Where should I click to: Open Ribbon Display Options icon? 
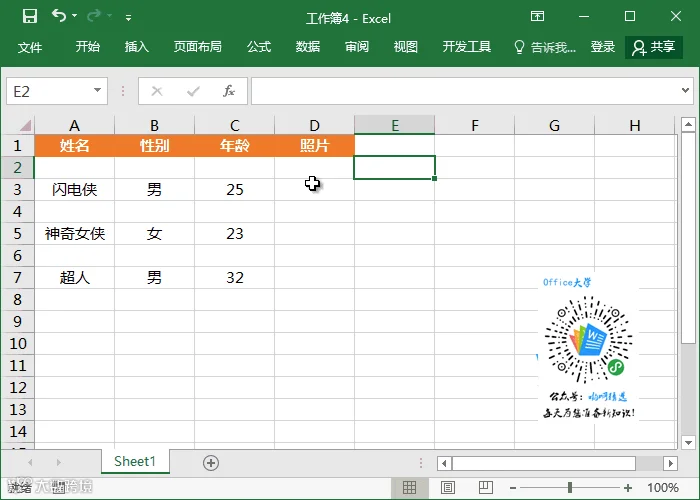538,17
